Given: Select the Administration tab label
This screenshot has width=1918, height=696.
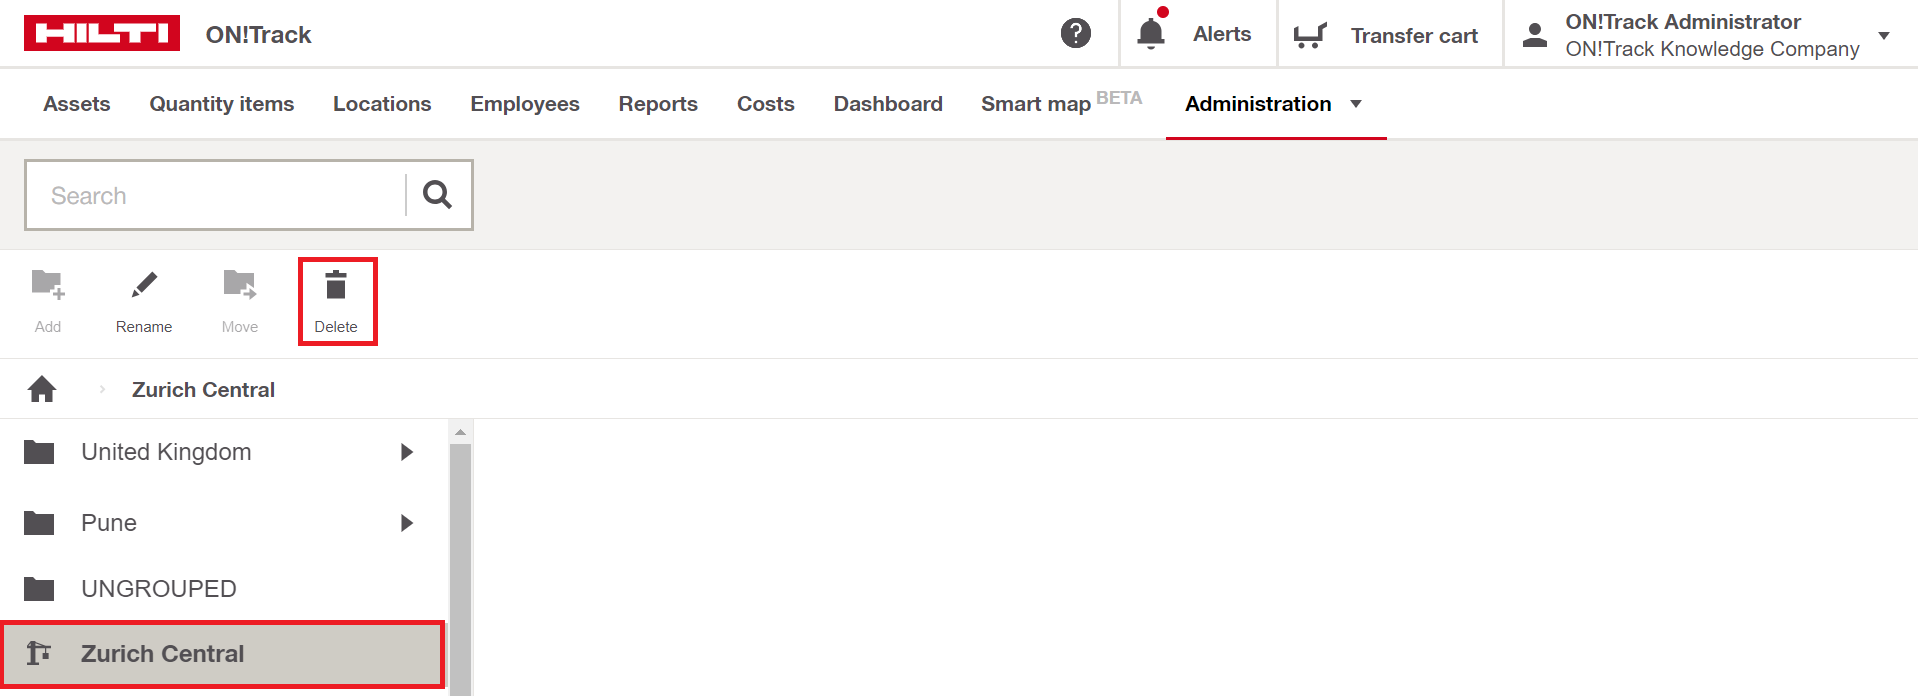Looking at the screenshot, I should [1258, 104].
